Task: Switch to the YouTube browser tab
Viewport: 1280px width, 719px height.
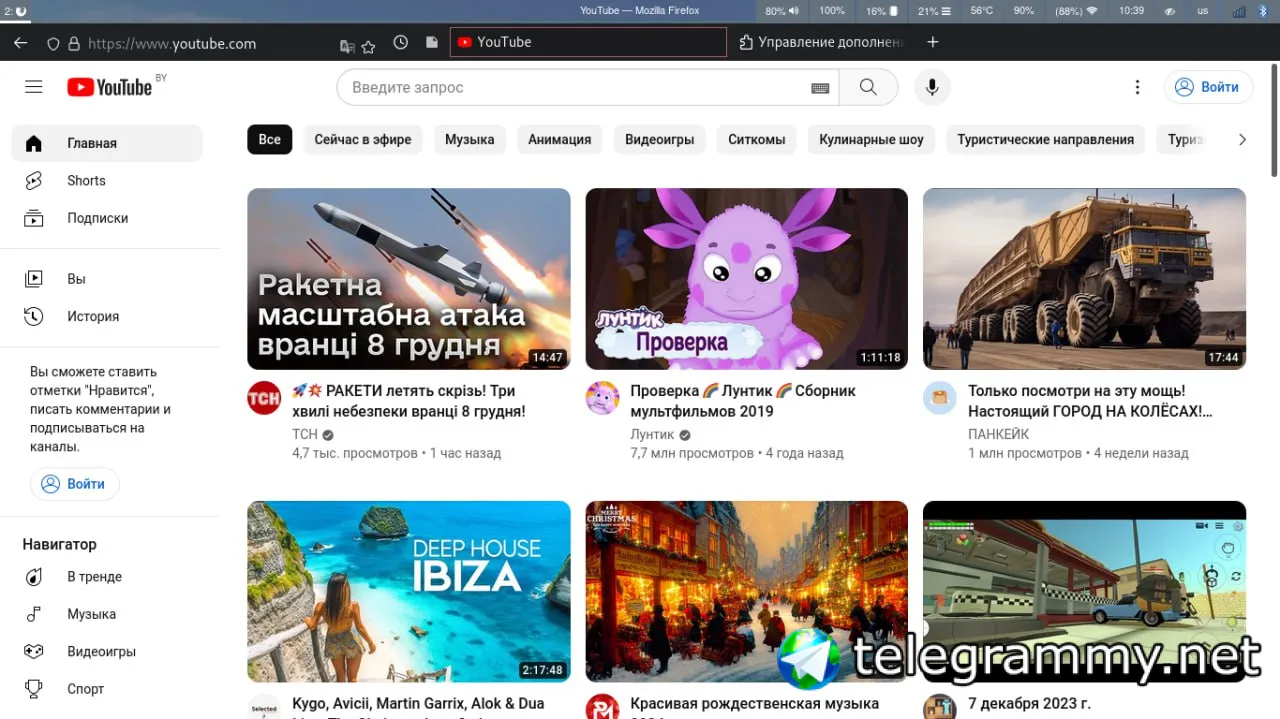Action: coord(588,42)
